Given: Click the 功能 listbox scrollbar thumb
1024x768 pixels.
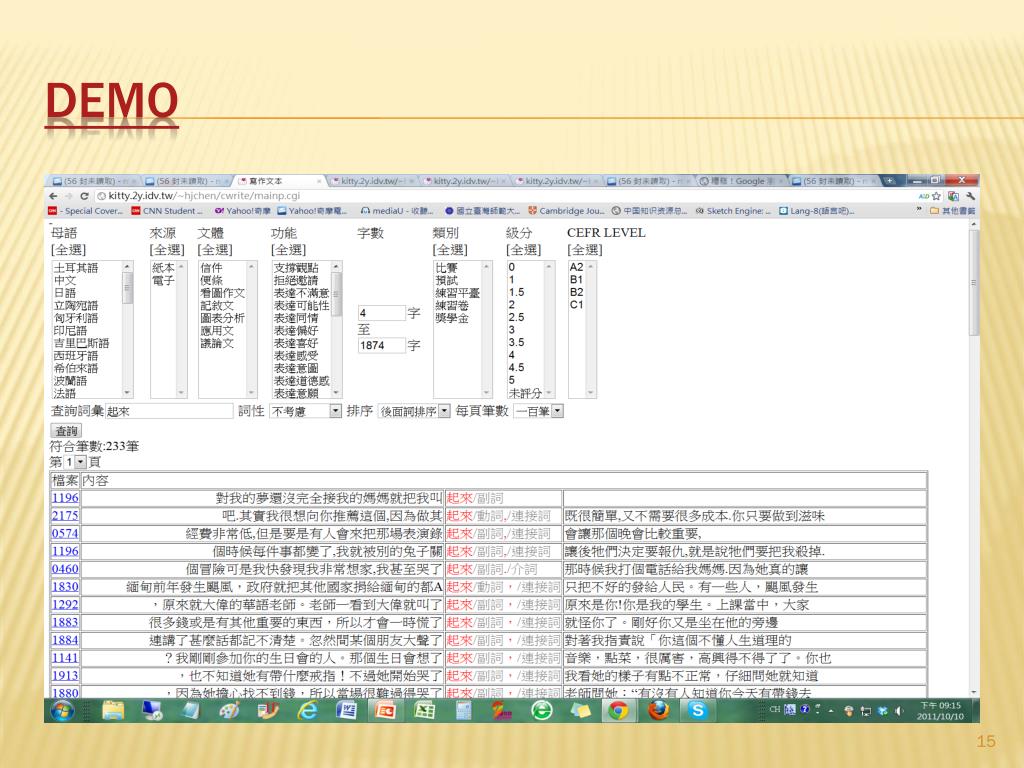Looking at the screenshot, I should tap(336, 293).
